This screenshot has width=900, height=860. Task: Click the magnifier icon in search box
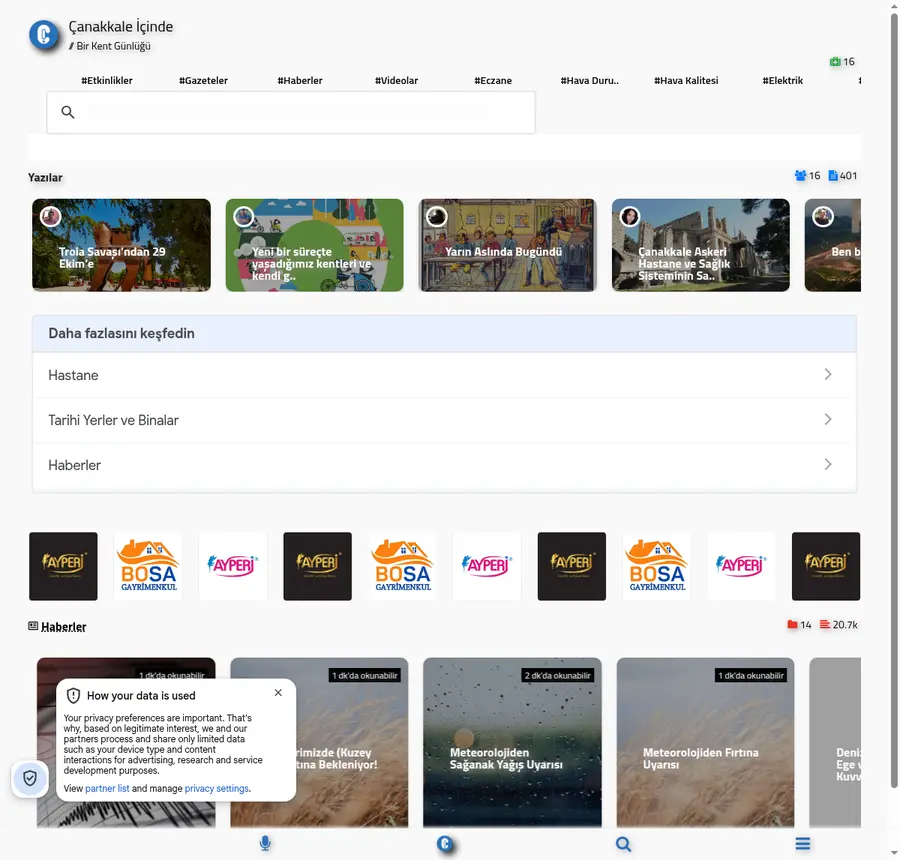[68, 112]
